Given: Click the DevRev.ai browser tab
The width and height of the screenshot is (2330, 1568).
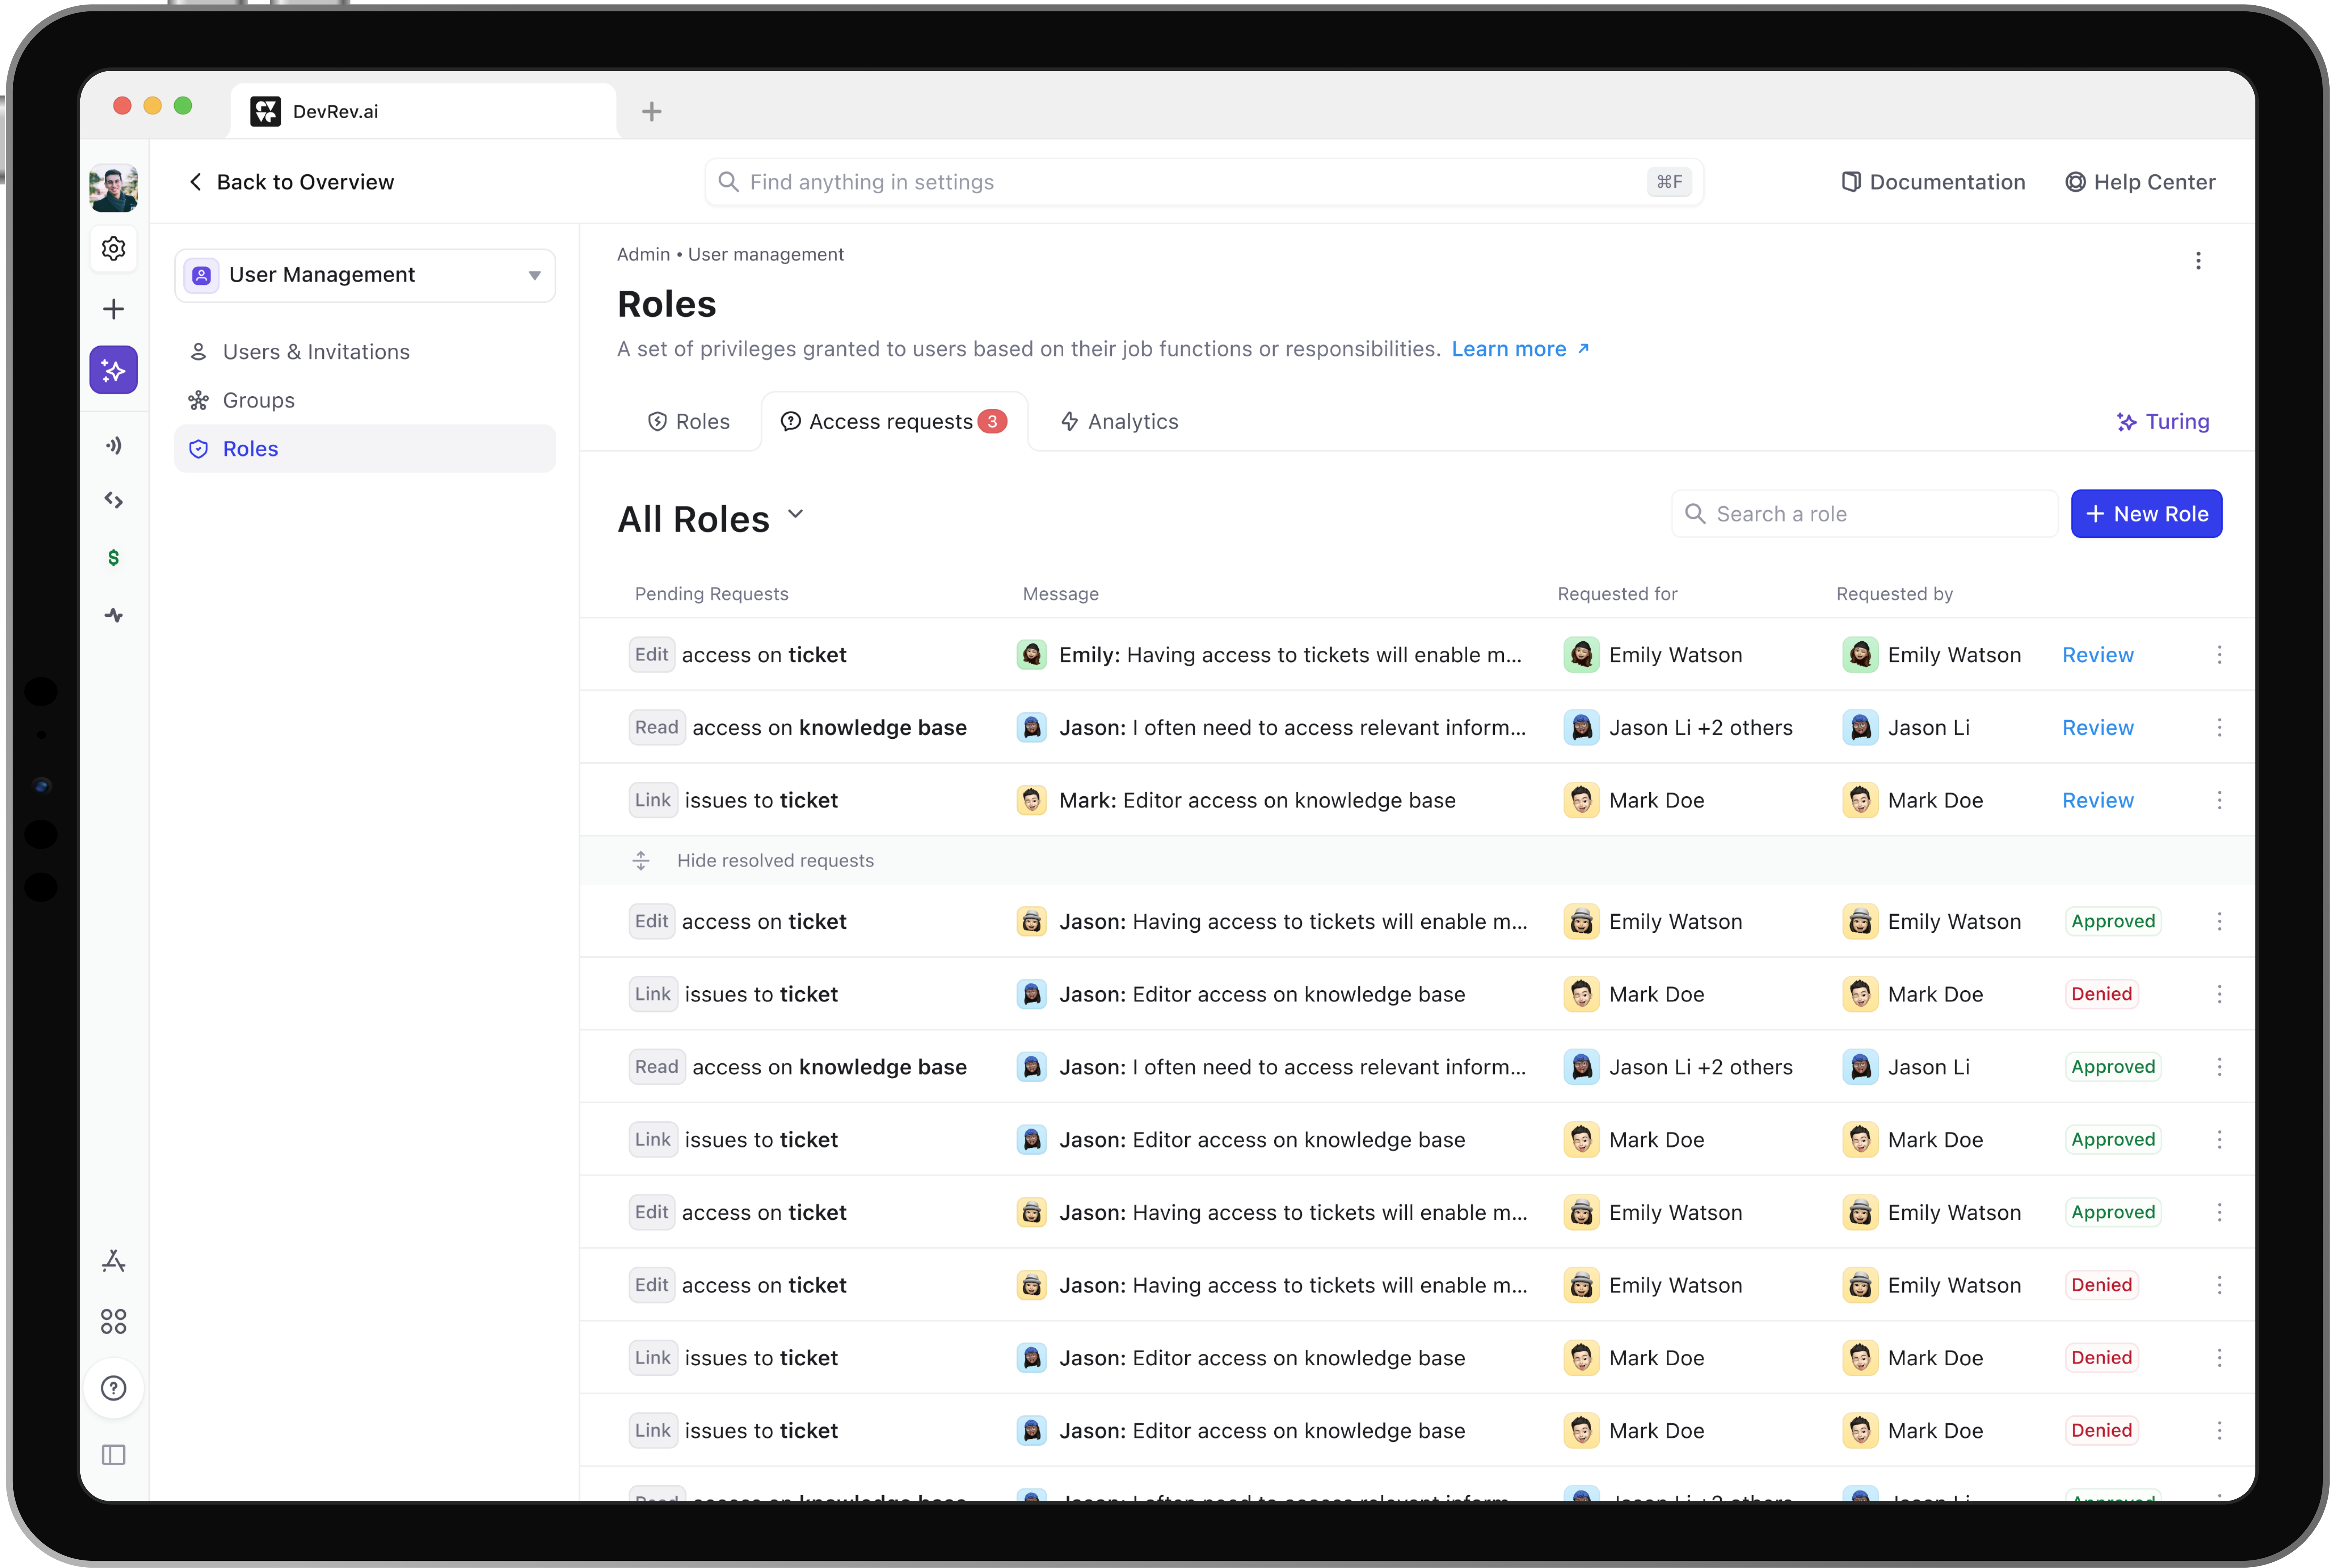Looking at the screenshot, I should point(423,111).
